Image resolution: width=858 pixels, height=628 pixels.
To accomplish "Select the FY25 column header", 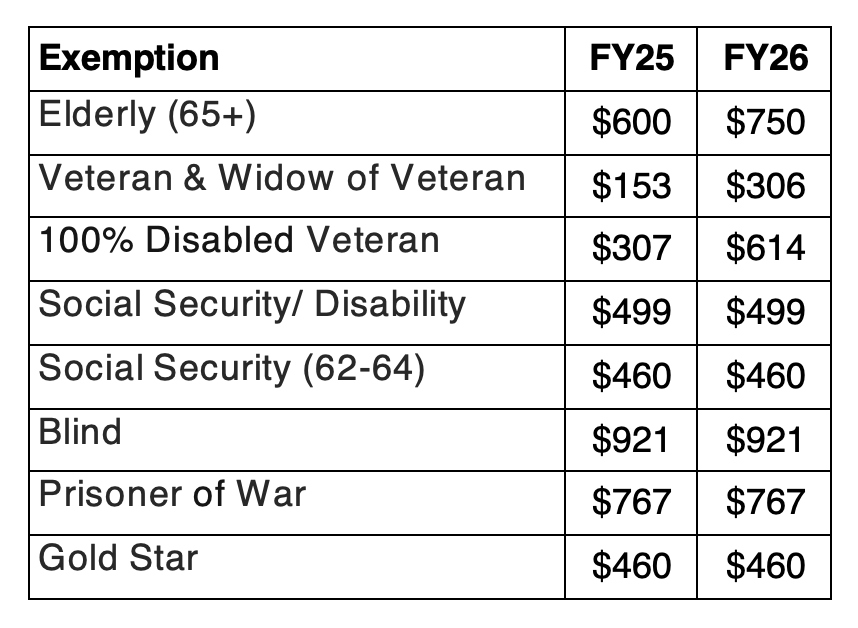I will click(631, 58).
